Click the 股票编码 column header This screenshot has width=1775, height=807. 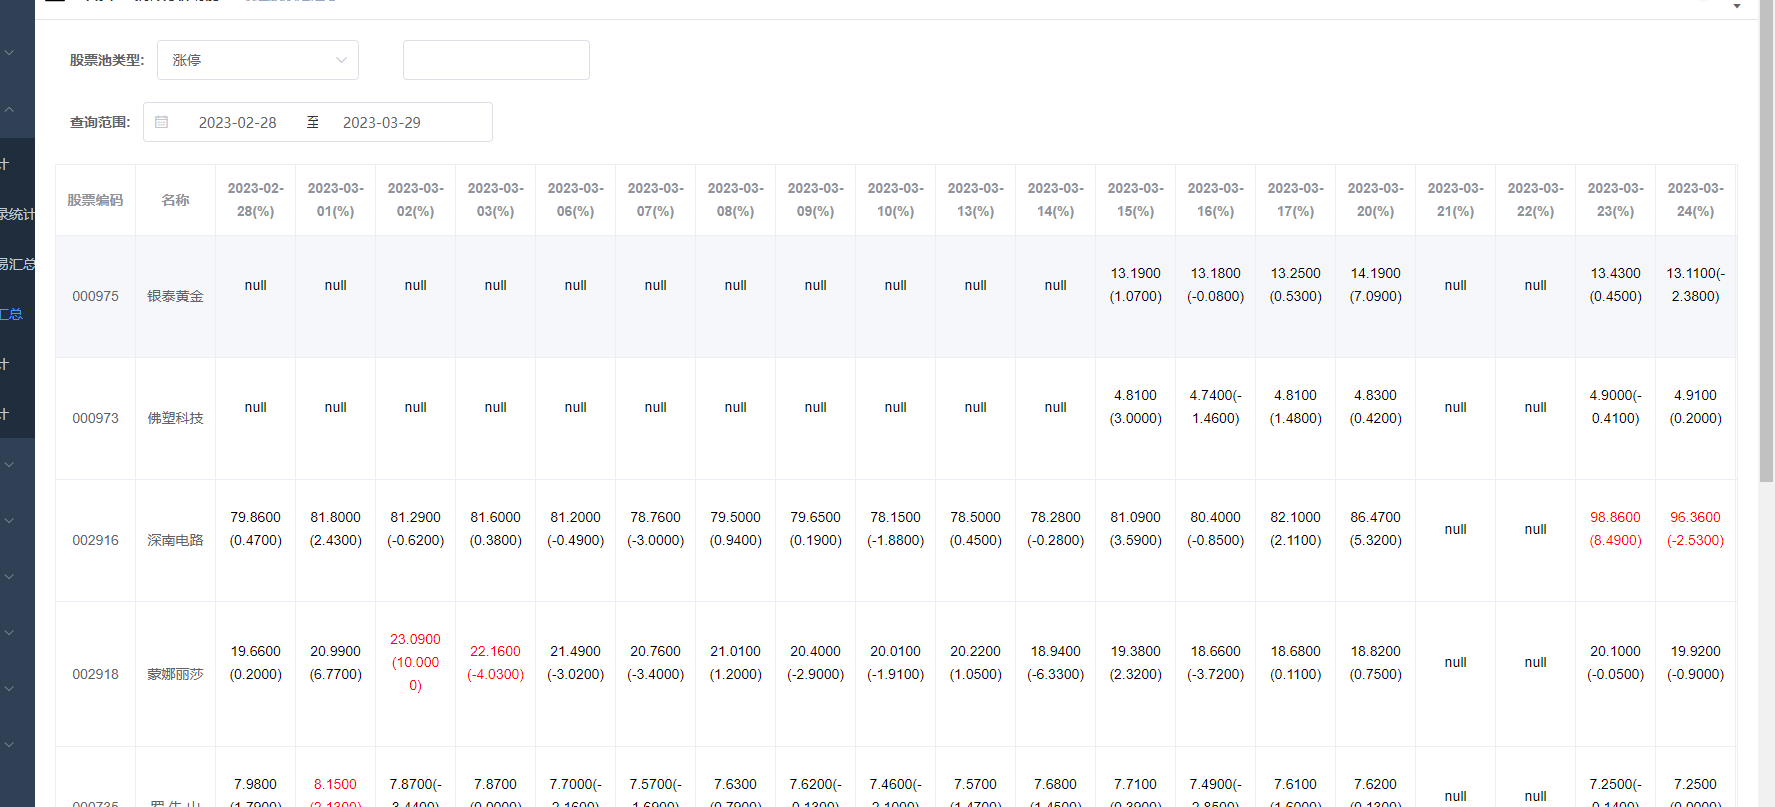tap(95, 200)
